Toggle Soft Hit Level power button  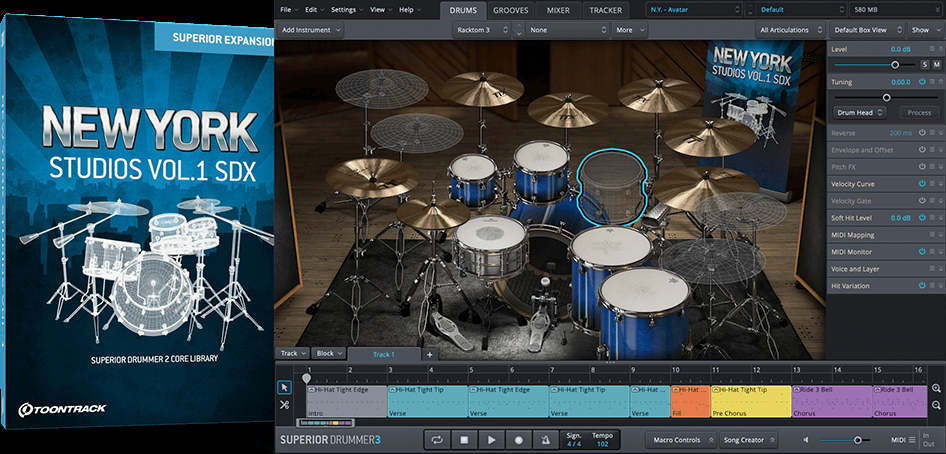coord(922,218)
